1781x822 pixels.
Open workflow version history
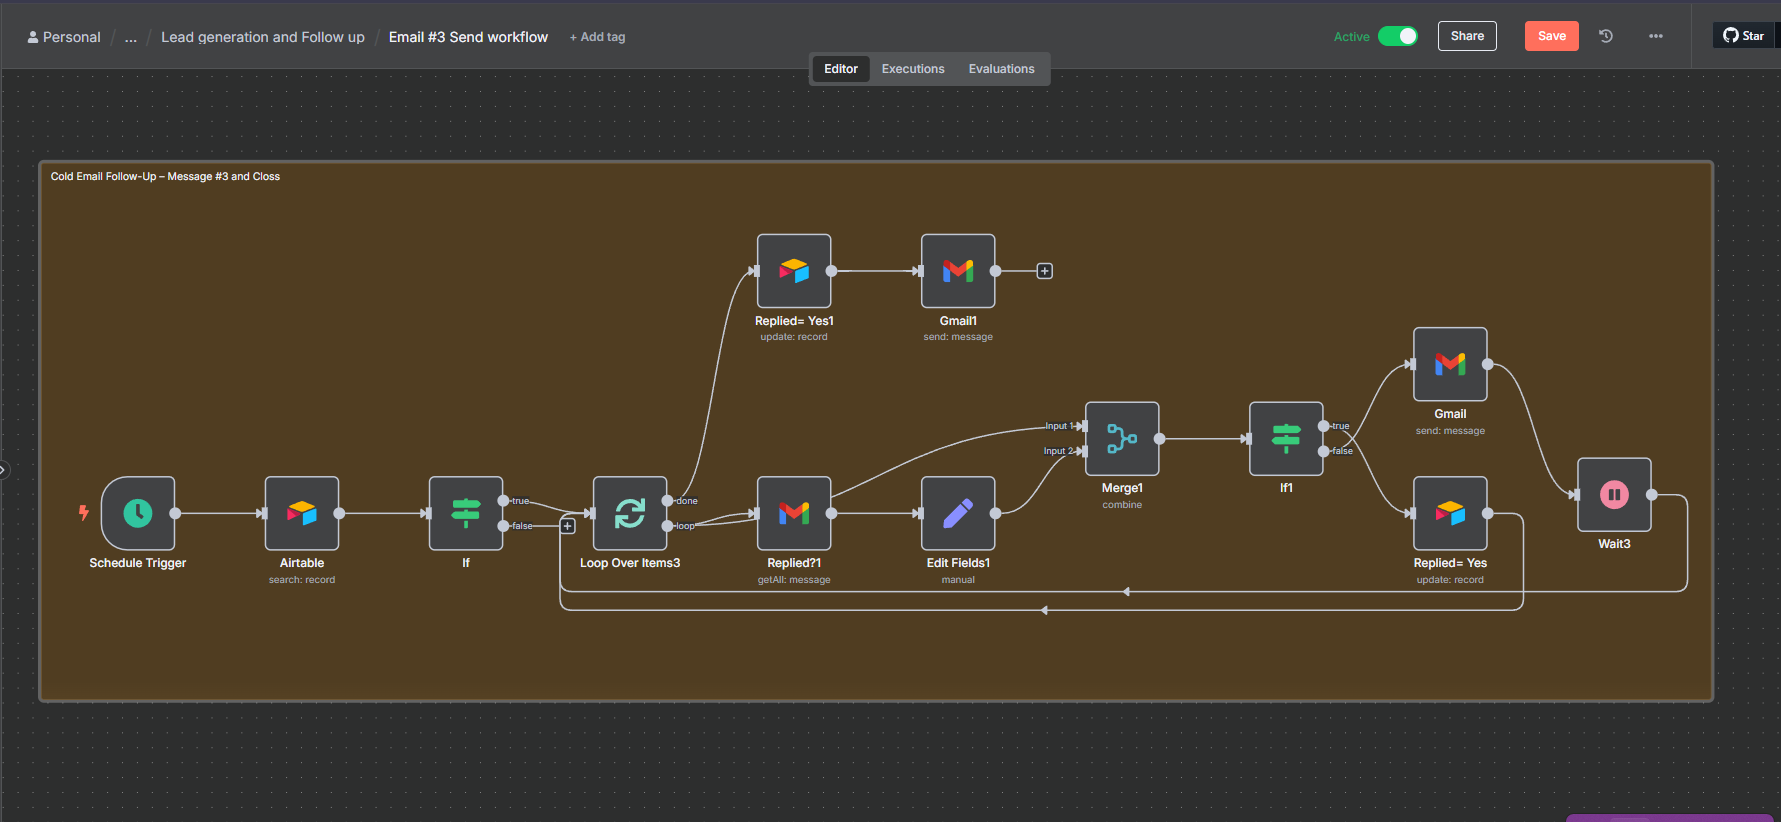pos(1606,36)
